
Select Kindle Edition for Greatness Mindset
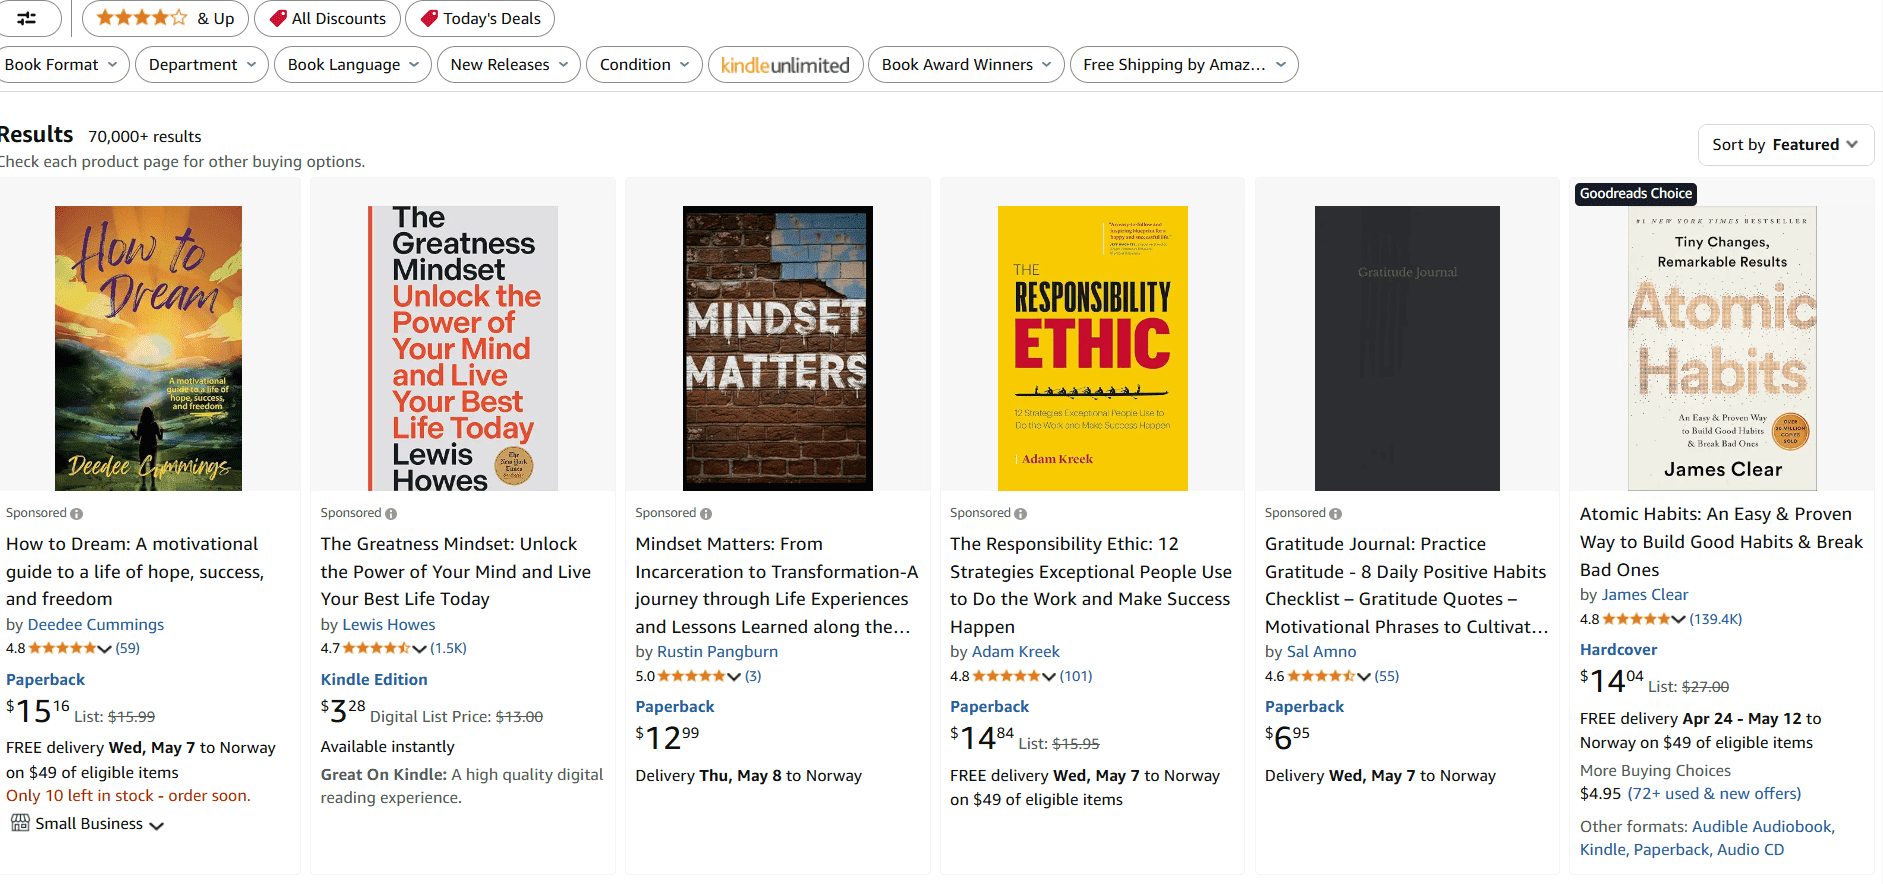(374, 679)
